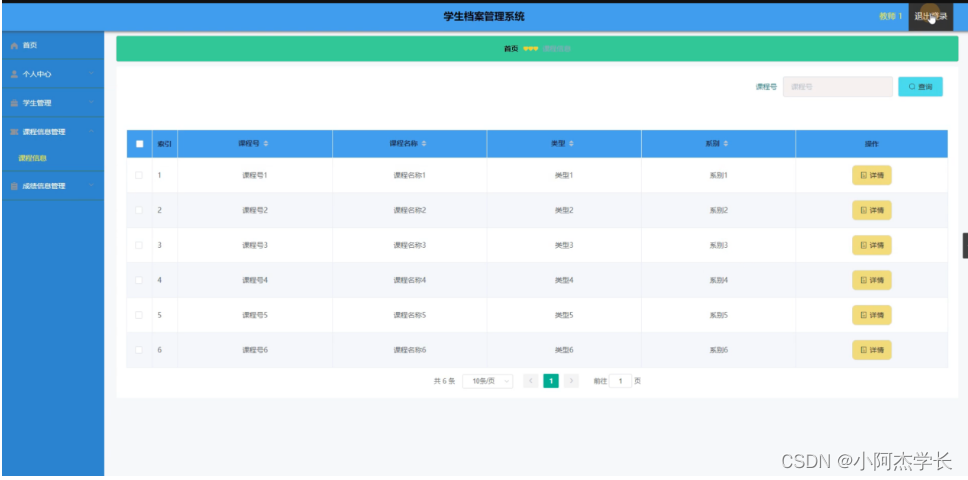The height and width of the screenshot is (480, 968).
Task: Click the 学生档案管理系统 title
Action: tap(484, 17)
